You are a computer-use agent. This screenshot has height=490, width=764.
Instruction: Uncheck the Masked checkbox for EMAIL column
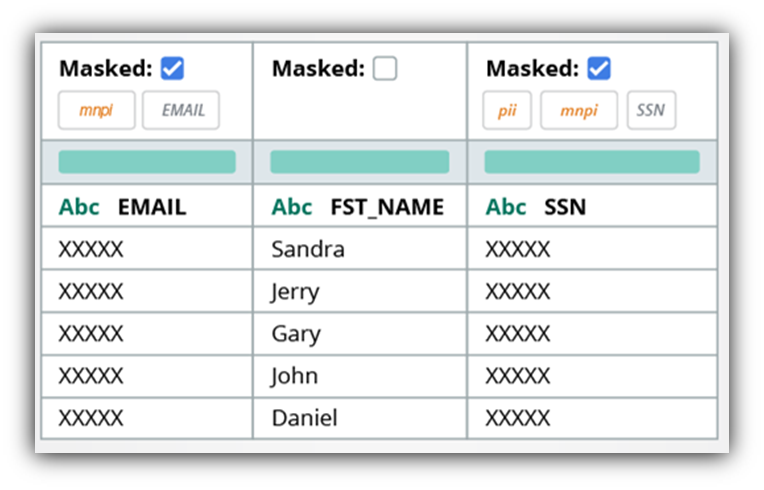coord(172,69)
